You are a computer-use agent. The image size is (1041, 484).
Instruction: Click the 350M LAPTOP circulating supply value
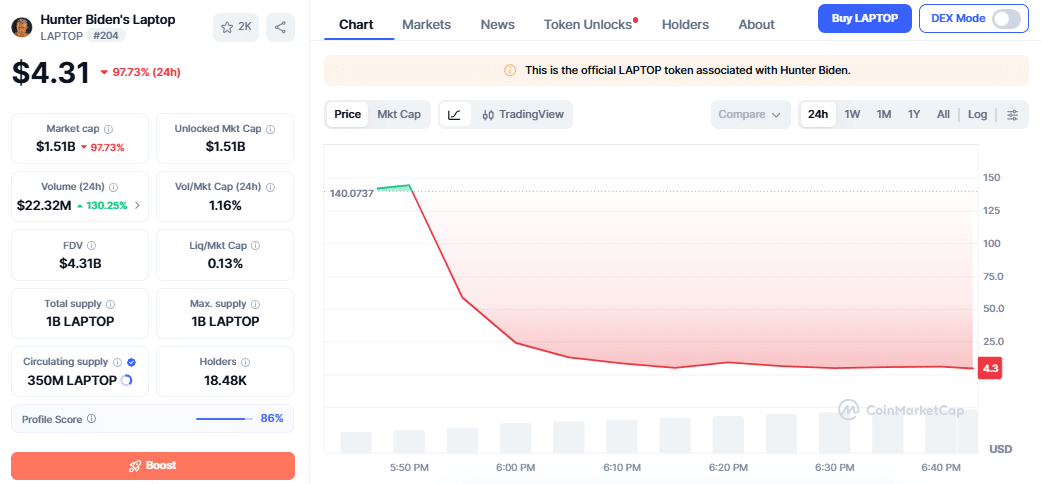click(72, 380)
